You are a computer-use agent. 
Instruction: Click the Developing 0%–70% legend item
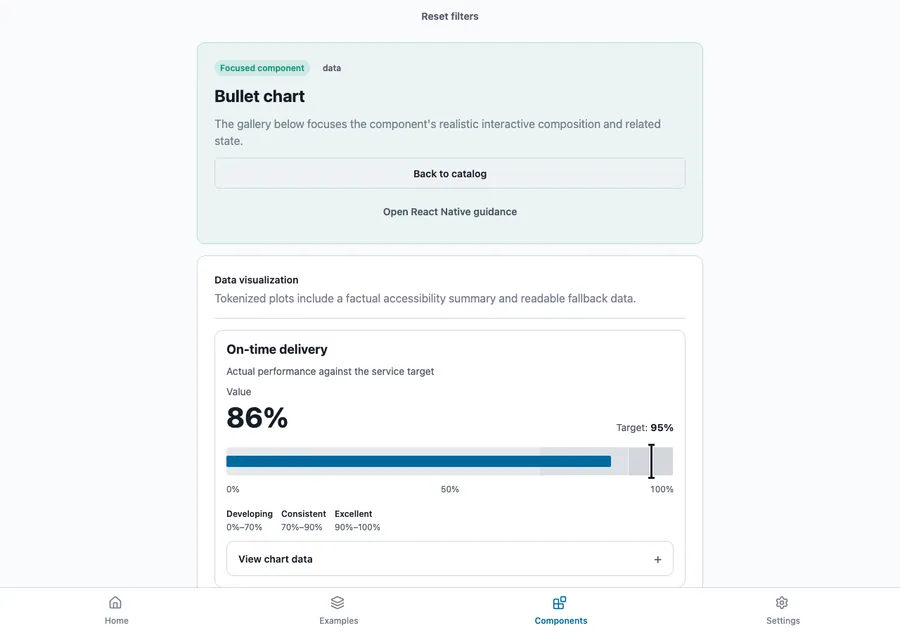[x=249, y=520]
